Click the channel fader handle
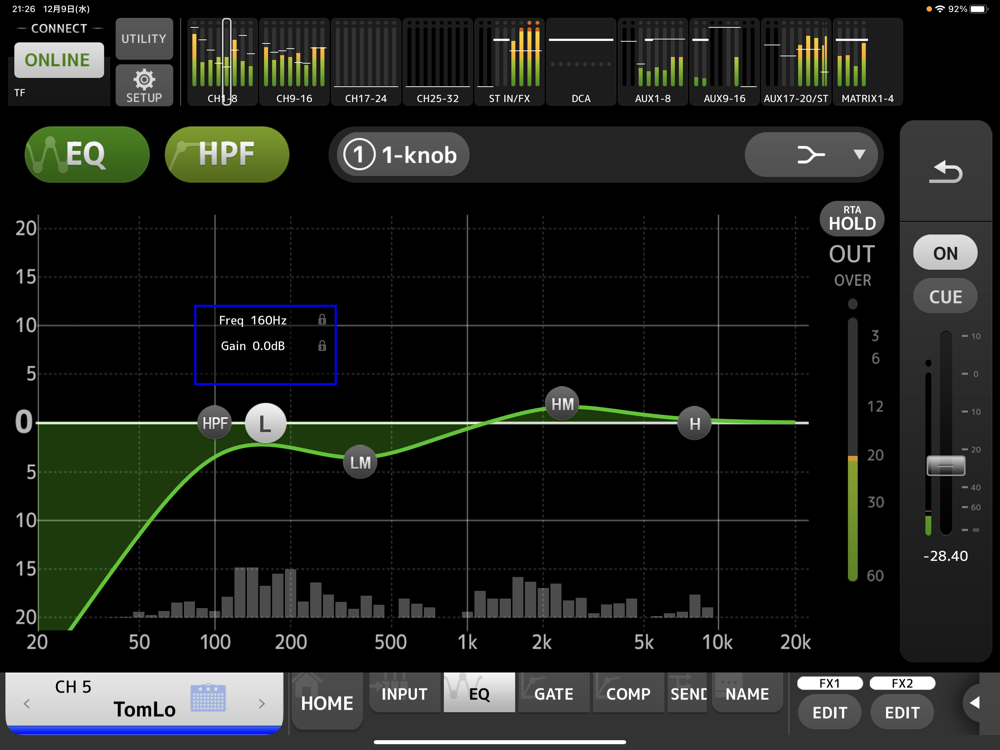Screen dimensions: 1000x750 (x=946, y=466)
